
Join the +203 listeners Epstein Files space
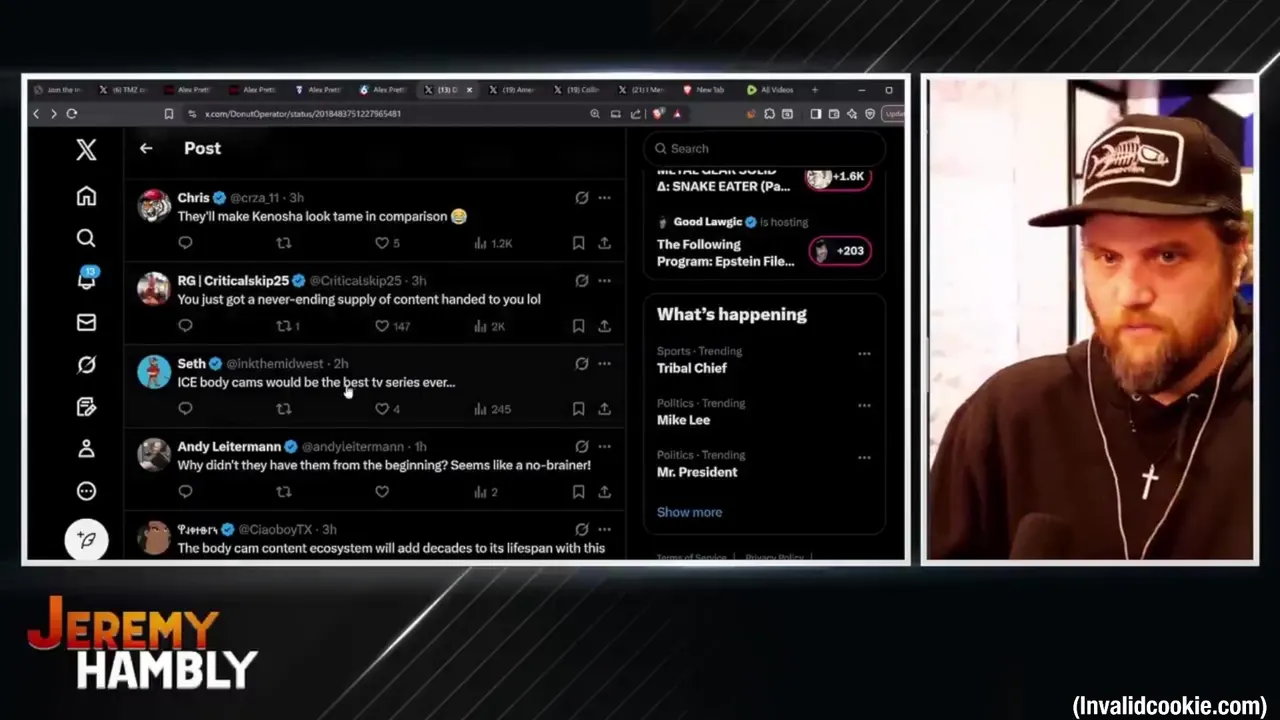(840, 251)
